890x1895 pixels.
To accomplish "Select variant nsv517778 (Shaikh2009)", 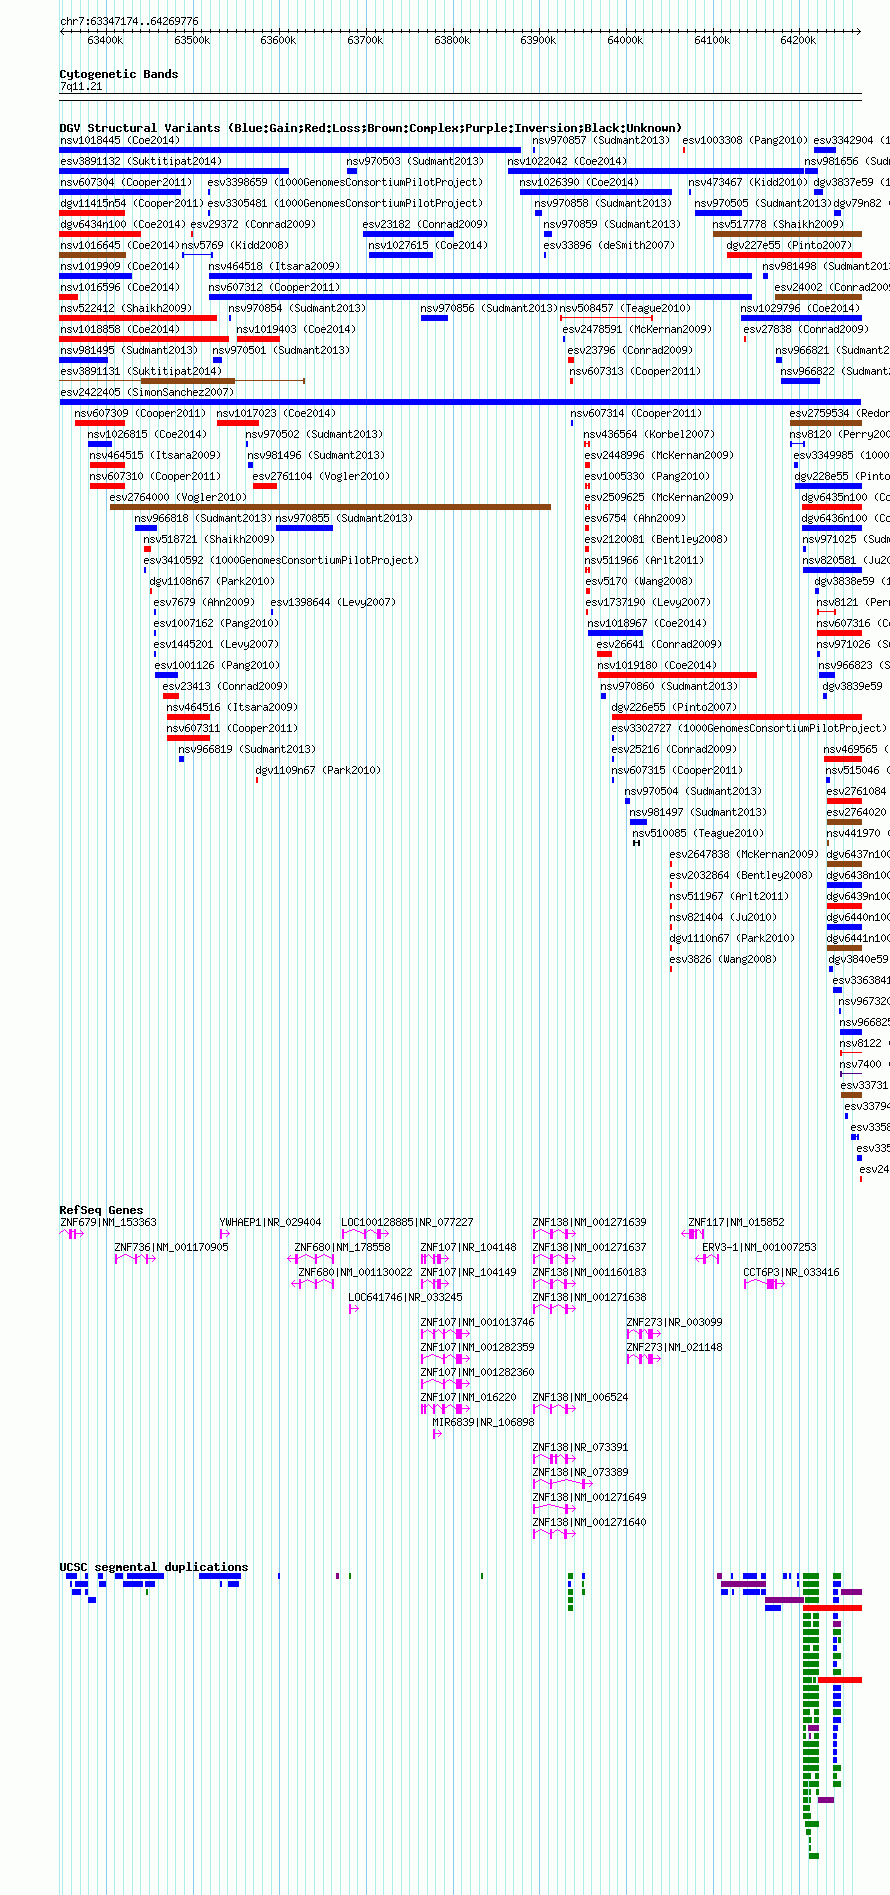I will (x=778, y=224).
